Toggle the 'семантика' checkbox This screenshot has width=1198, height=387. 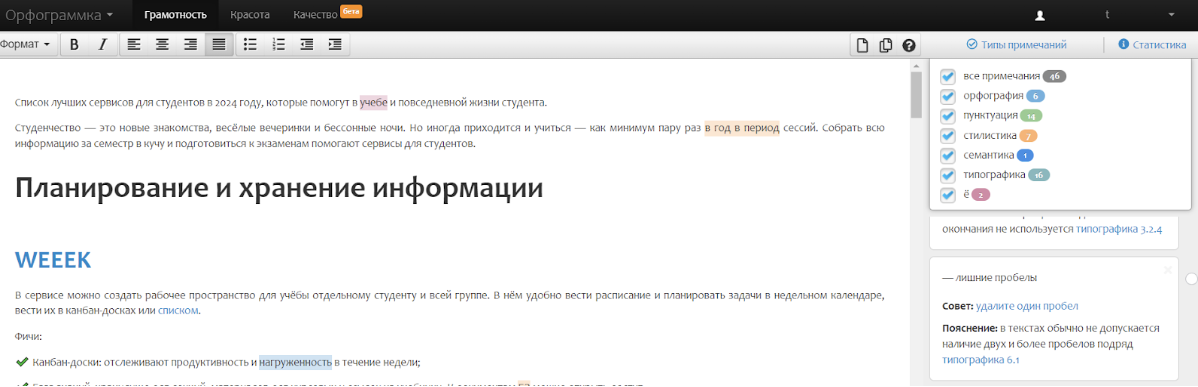947,156
